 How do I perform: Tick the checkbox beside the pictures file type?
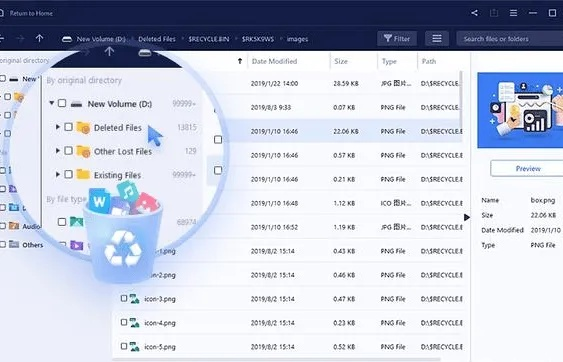pos(62,222)
